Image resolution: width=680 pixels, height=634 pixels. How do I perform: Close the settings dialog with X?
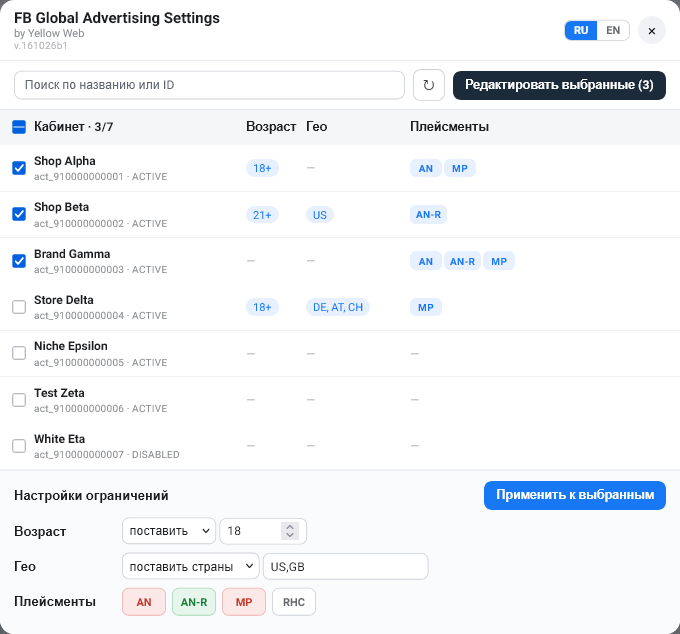(x=651, y=30)
